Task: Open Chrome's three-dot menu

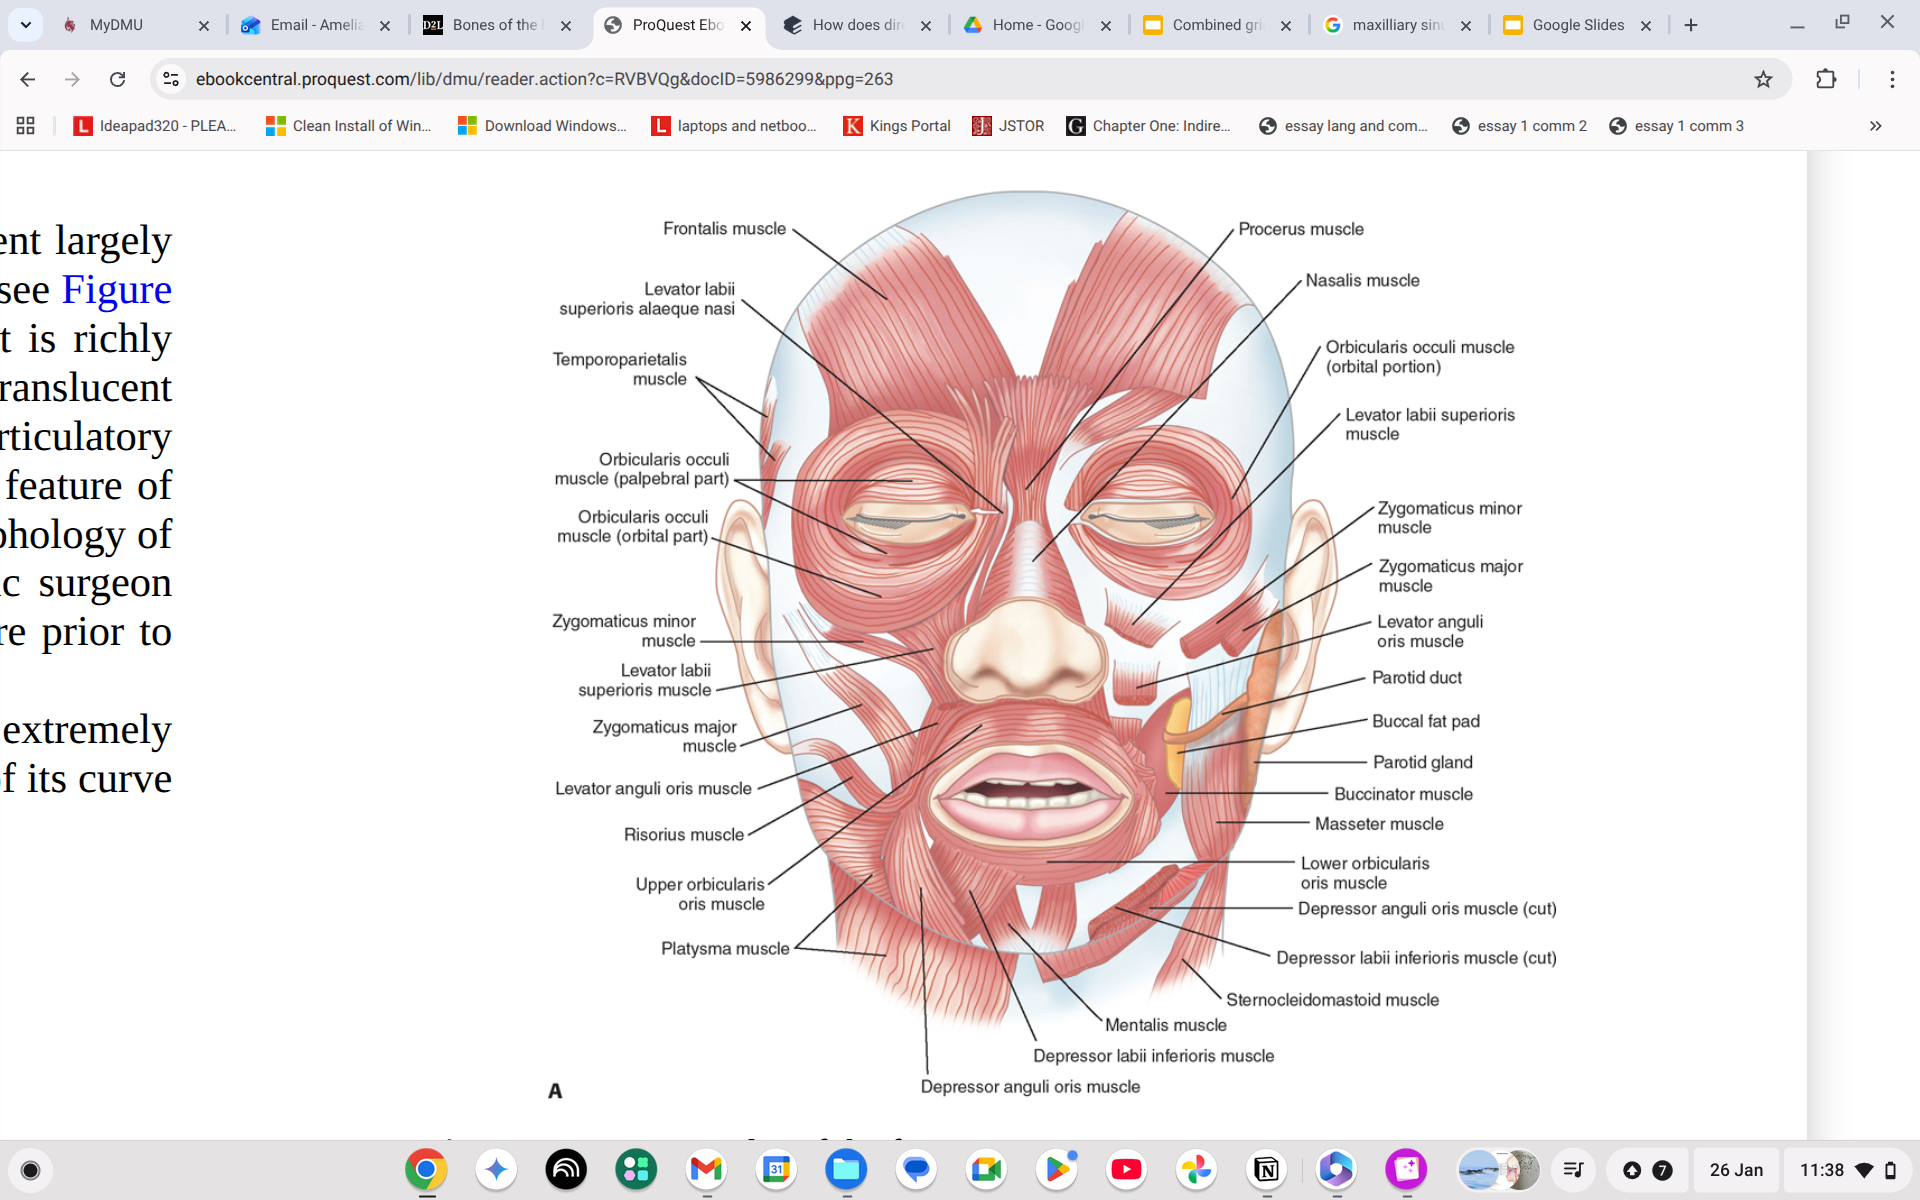Action: 1893,79
